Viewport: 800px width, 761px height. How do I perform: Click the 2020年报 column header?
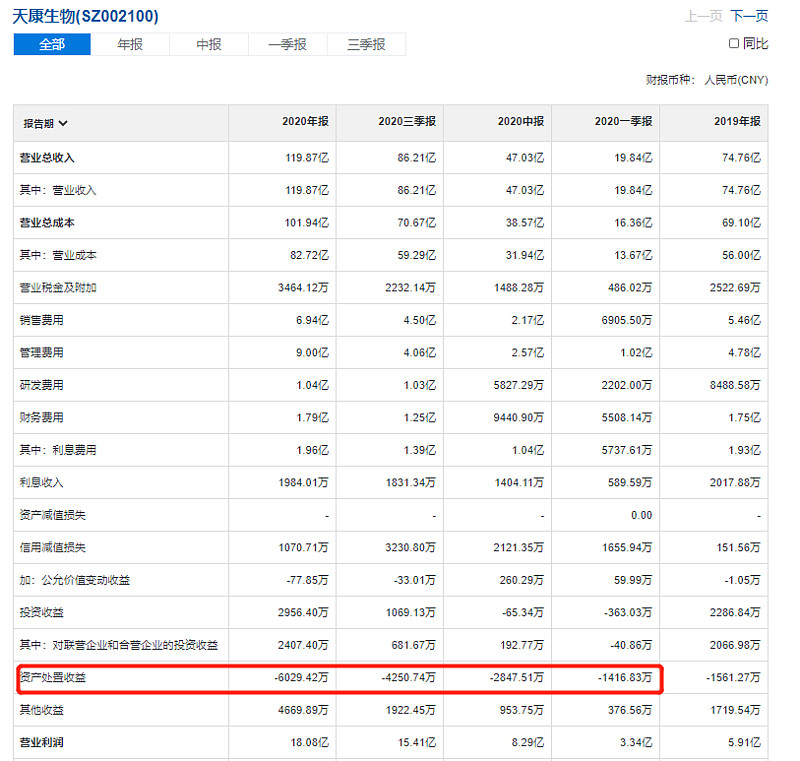(305, 122)
